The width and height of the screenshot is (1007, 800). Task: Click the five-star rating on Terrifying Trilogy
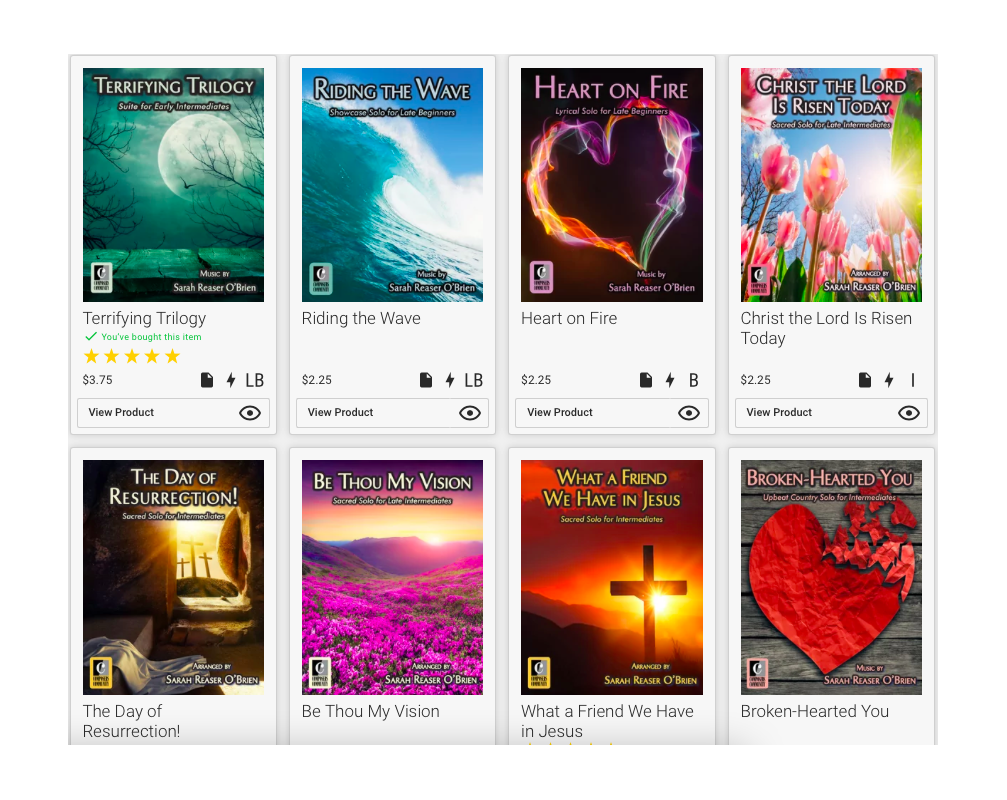point(132,356)
